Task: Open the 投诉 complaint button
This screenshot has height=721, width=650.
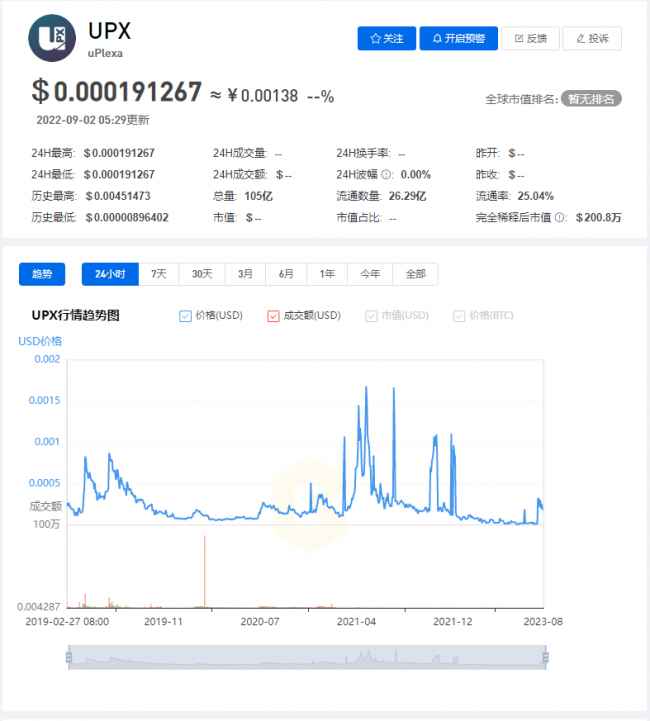Action: [x=592, y=38]
